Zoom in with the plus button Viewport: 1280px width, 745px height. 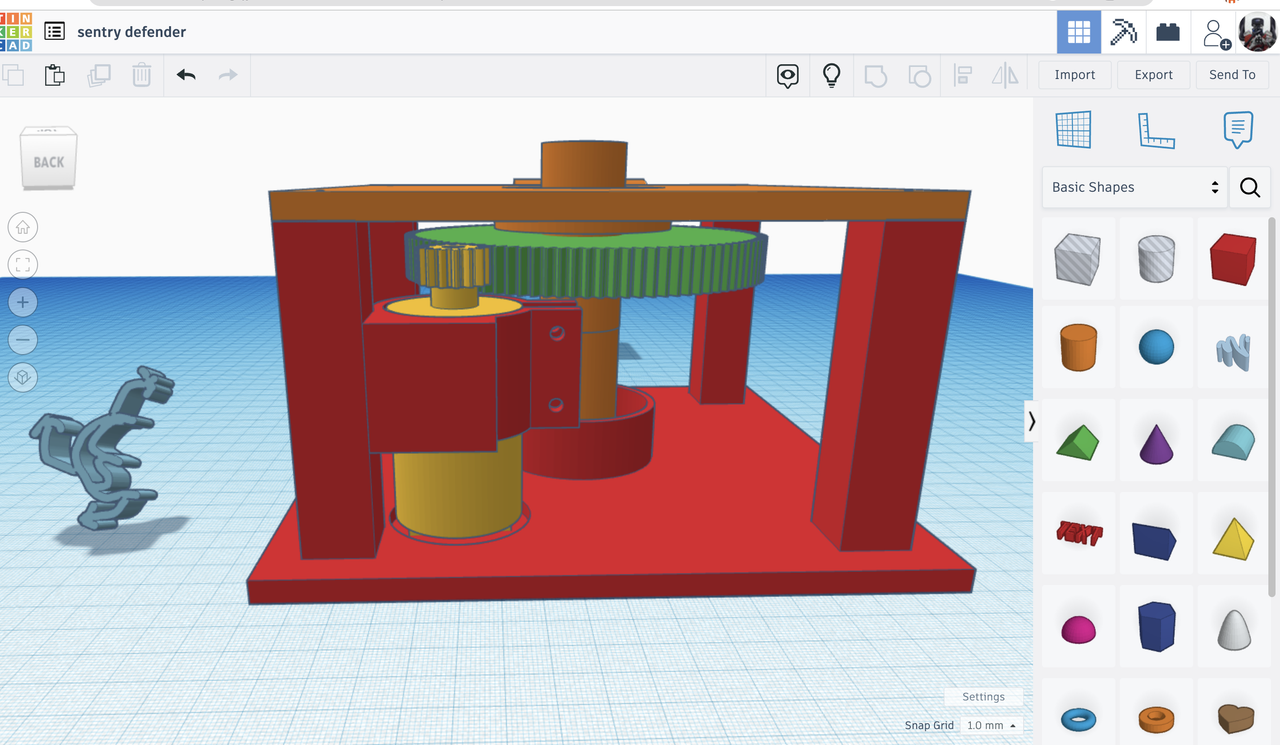[x=23, y=302]
